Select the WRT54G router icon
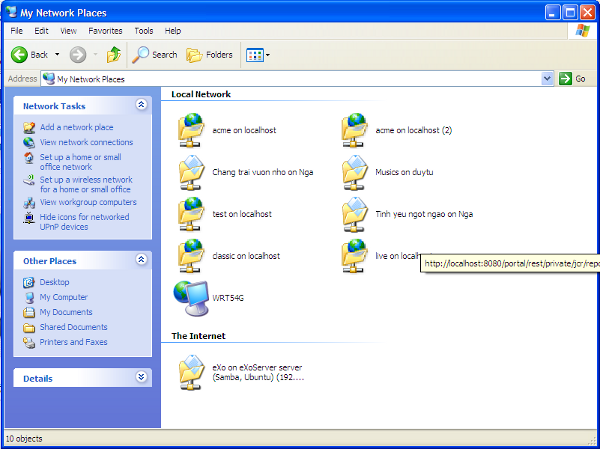The image size is (600, 449). [x=189, y=298]
